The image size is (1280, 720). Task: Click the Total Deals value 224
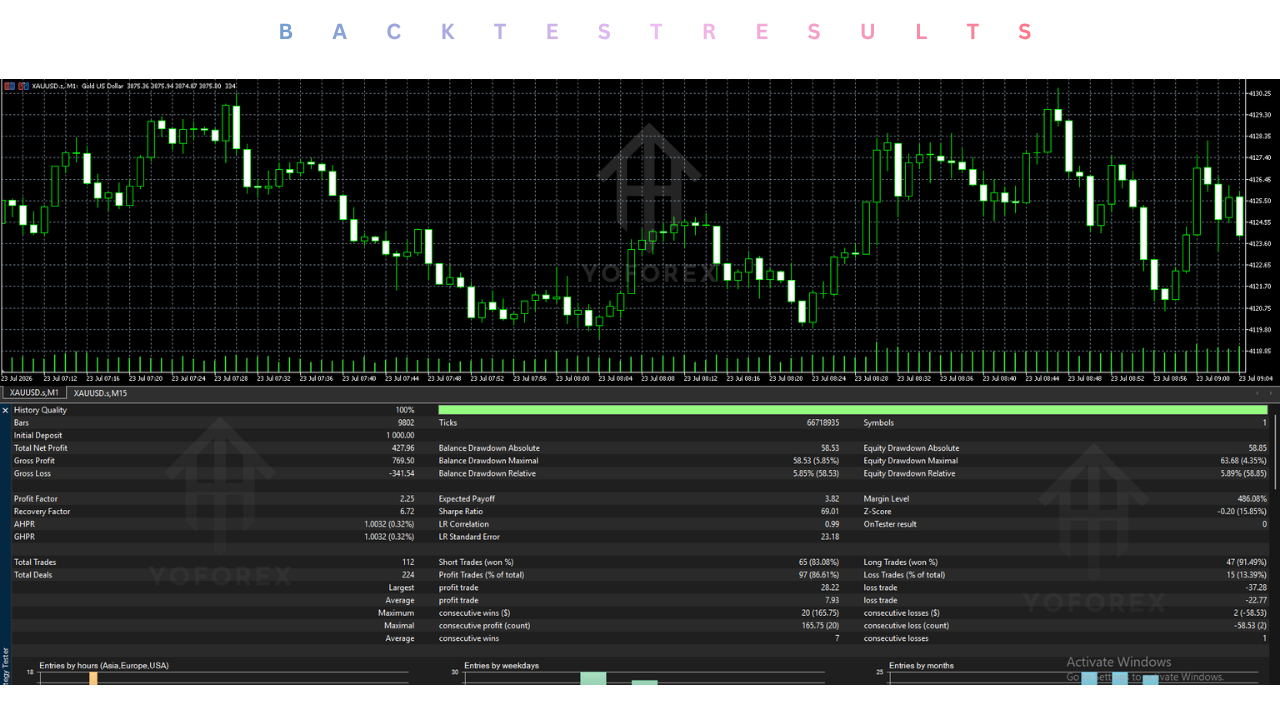pos(408,575)
